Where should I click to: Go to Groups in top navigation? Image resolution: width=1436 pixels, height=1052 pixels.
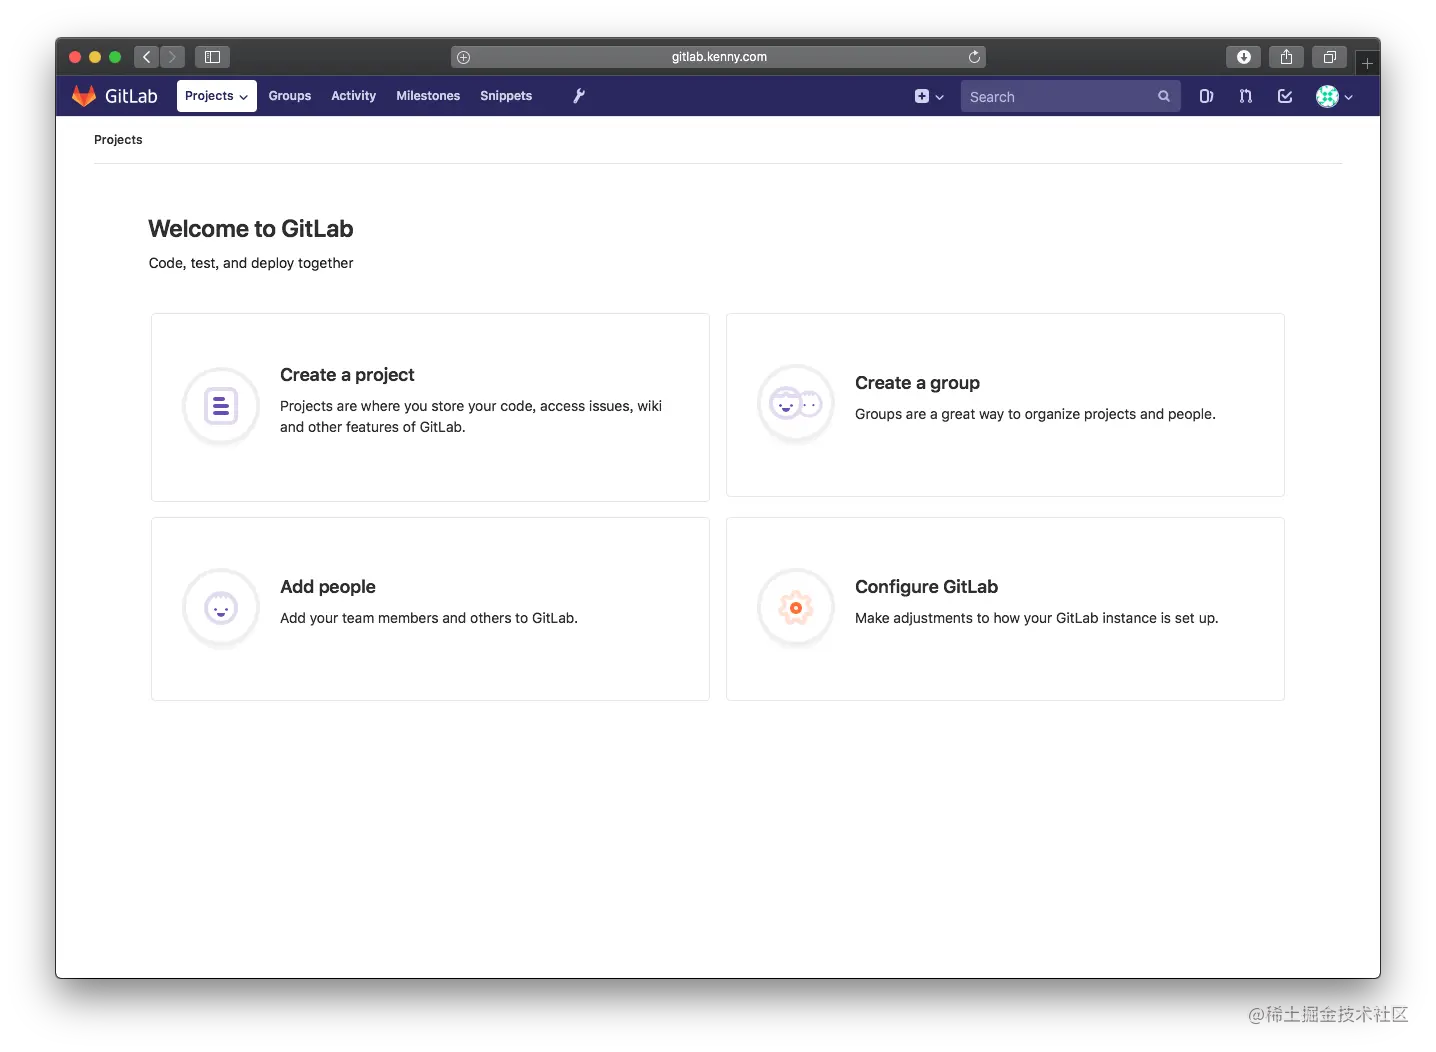pos(290,96)
